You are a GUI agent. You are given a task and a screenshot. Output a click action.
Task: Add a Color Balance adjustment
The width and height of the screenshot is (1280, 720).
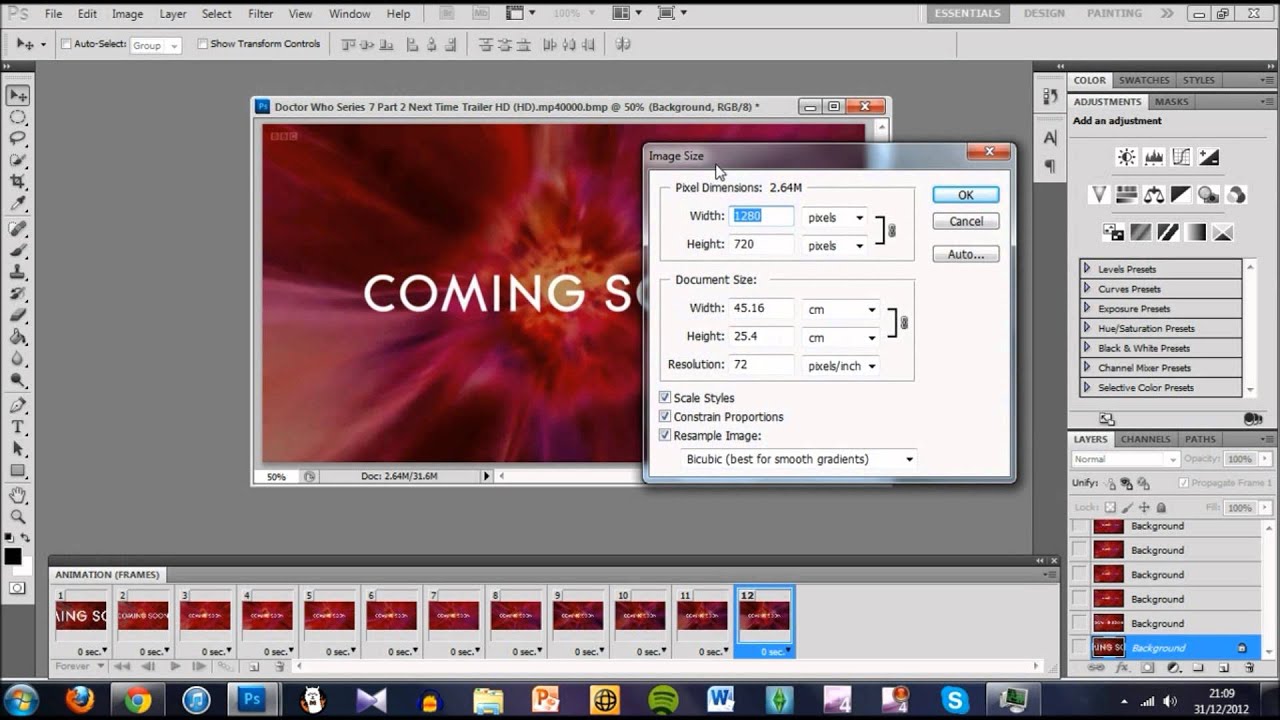(x=1154, y=195)
